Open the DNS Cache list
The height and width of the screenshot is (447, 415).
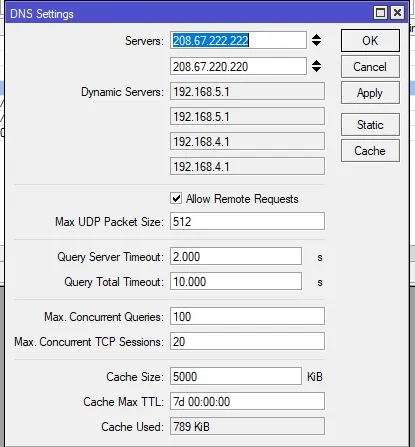pos(370,151)
